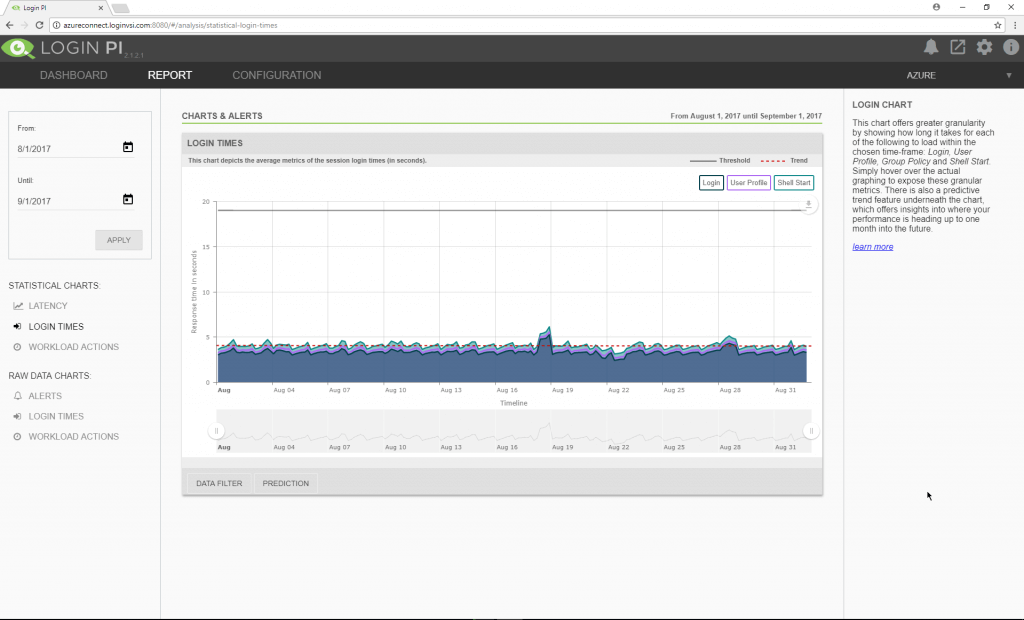Click the Alerts bell icon in sidebar

(x=18, y=396)
